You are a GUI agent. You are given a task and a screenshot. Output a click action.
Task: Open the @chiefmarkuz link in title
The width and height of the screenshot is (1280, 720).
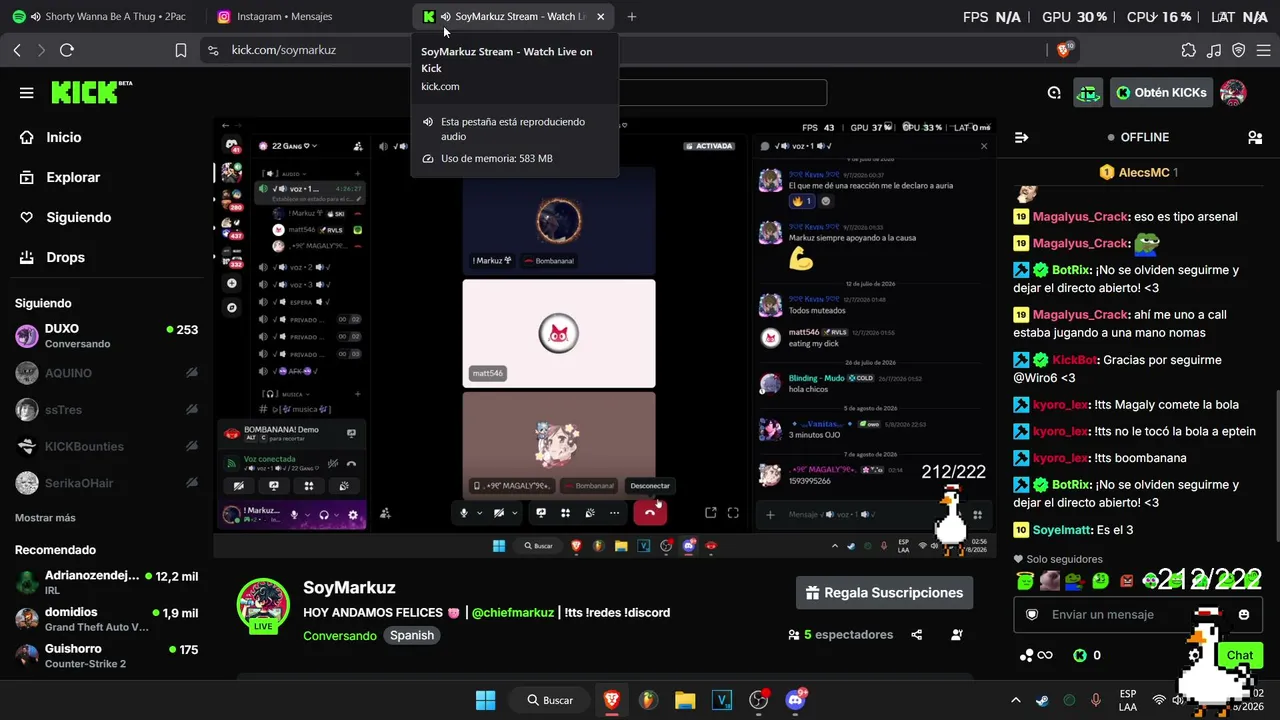513,612
